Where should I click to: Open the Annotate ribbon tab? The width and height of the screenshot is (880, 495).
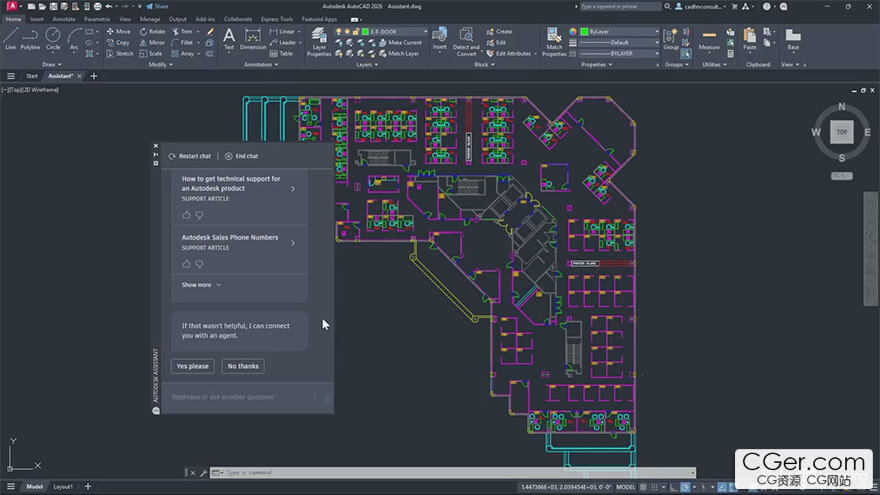pos(63,19)
